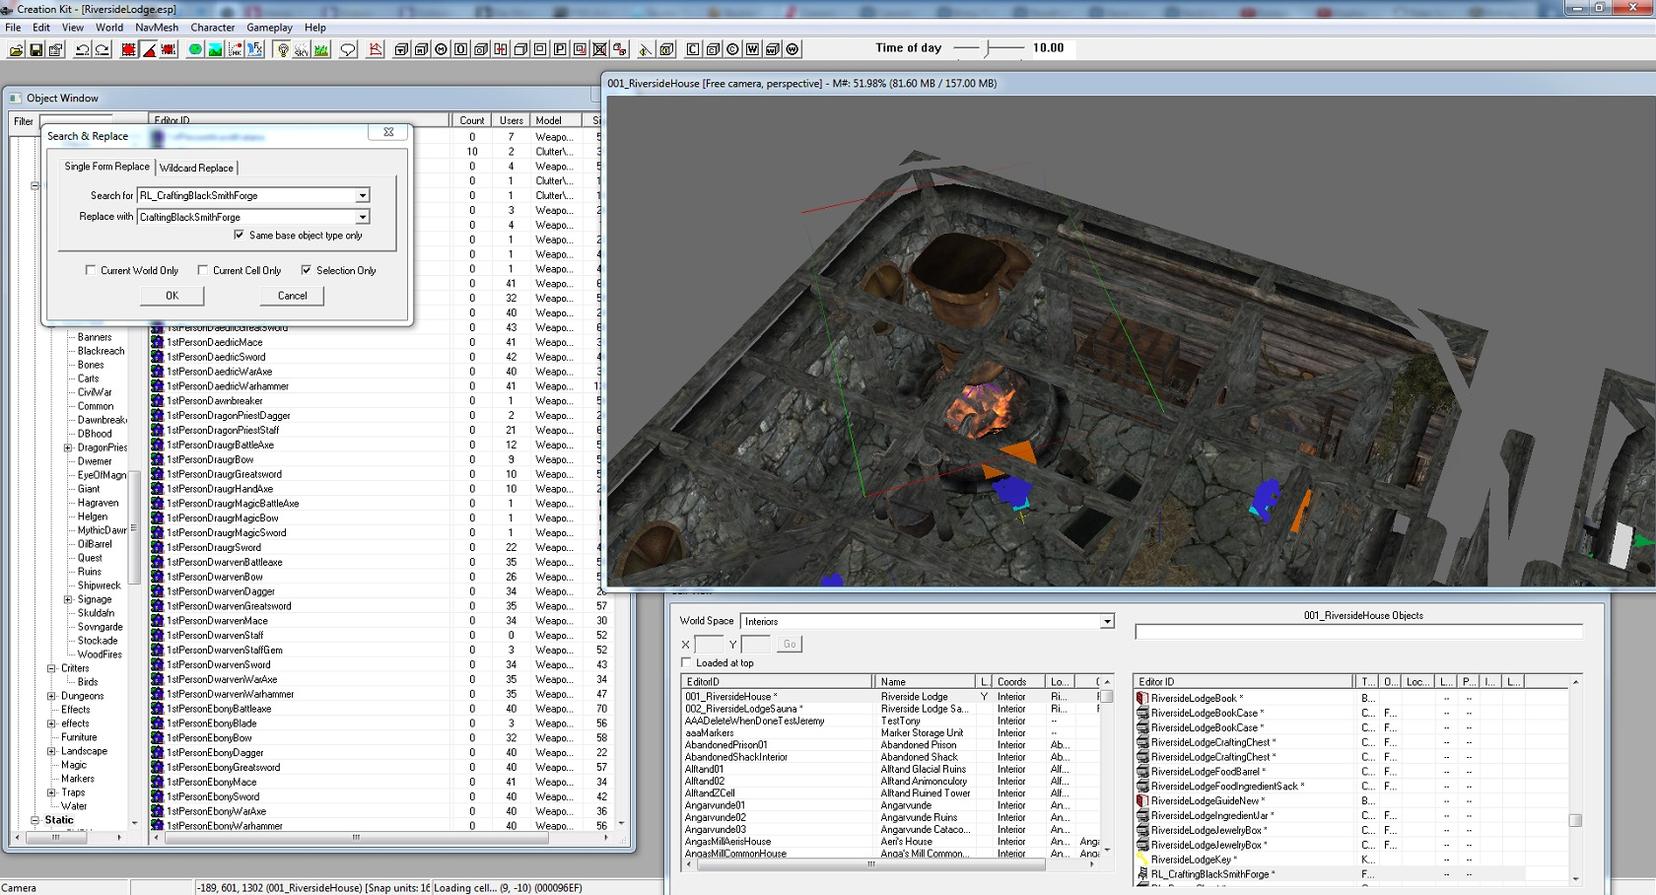Check the Loaded at top option
Screen dimensions: 1656x895
tap(686, 662)
